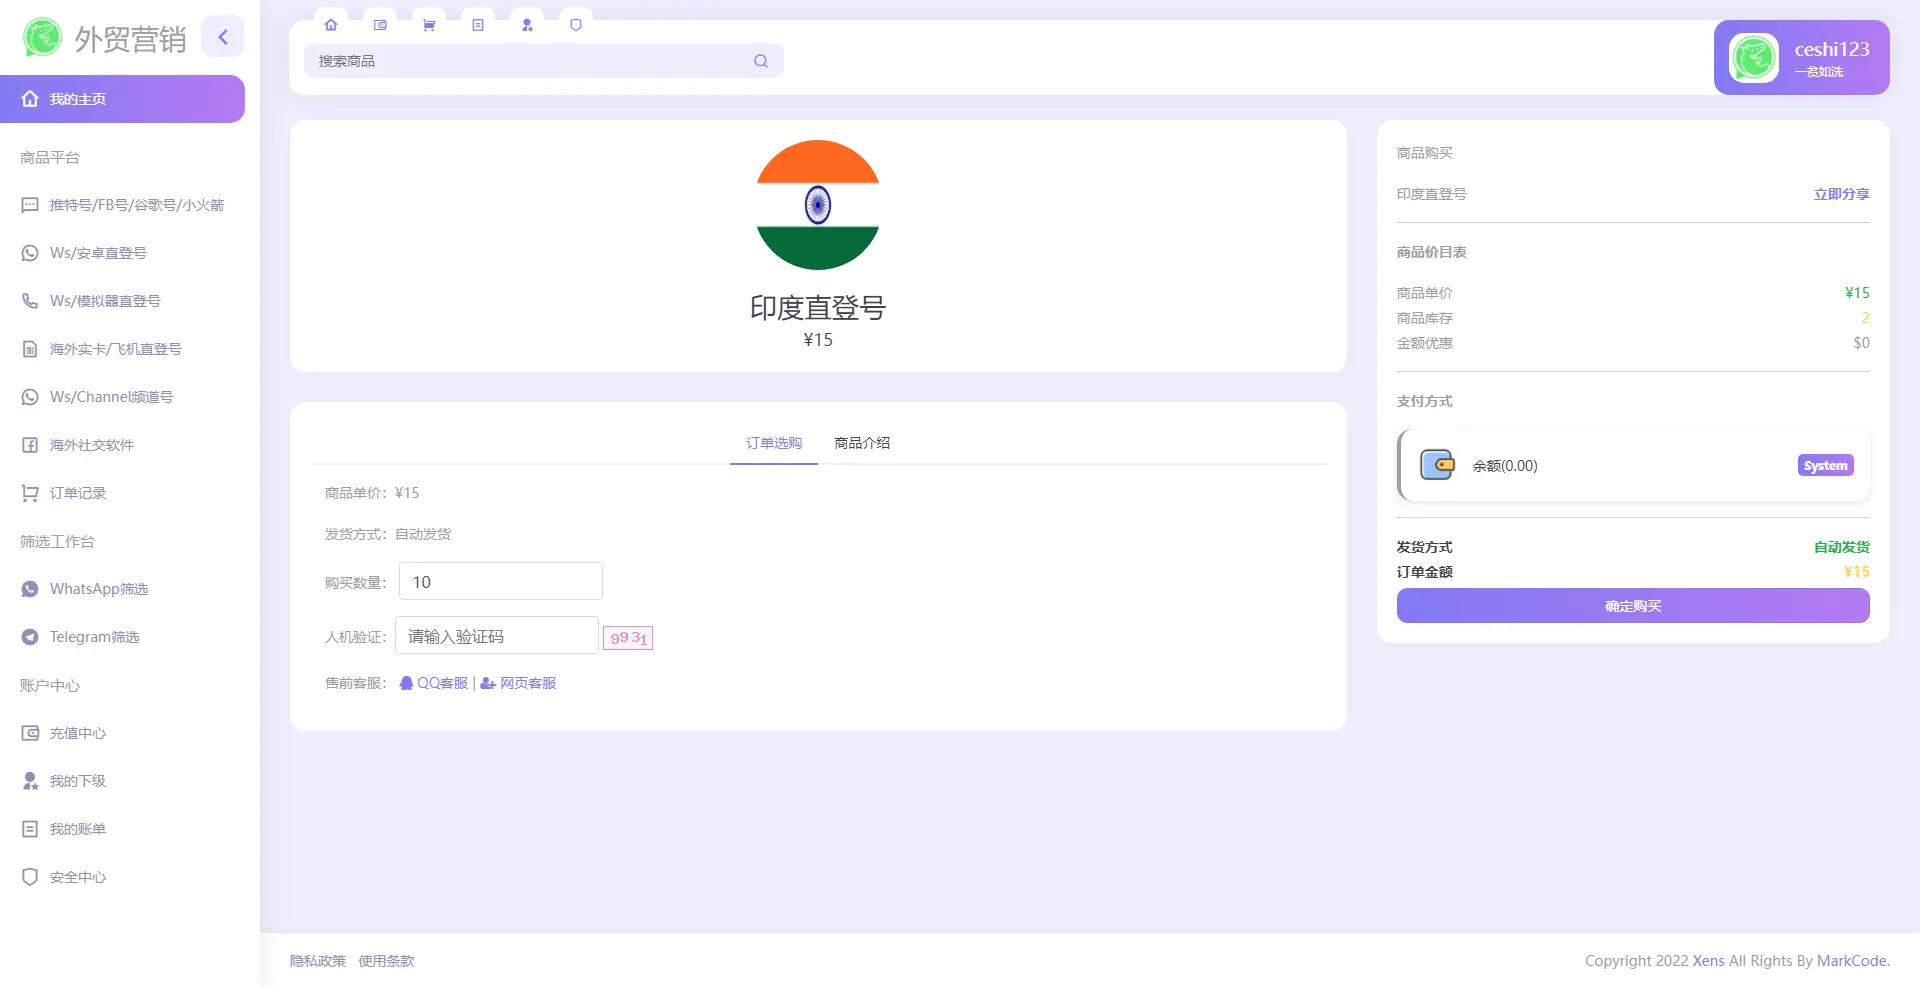1920x988 pixels.
Task: Open the security shield icon in top toolbar
Action: (x=576, y=25)
